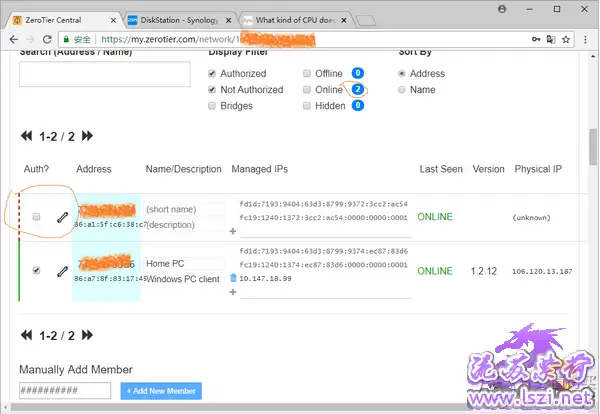Screen dimensions: 600x414
Task: Close the DiskStation Synology tab
Action: [228, 20]
